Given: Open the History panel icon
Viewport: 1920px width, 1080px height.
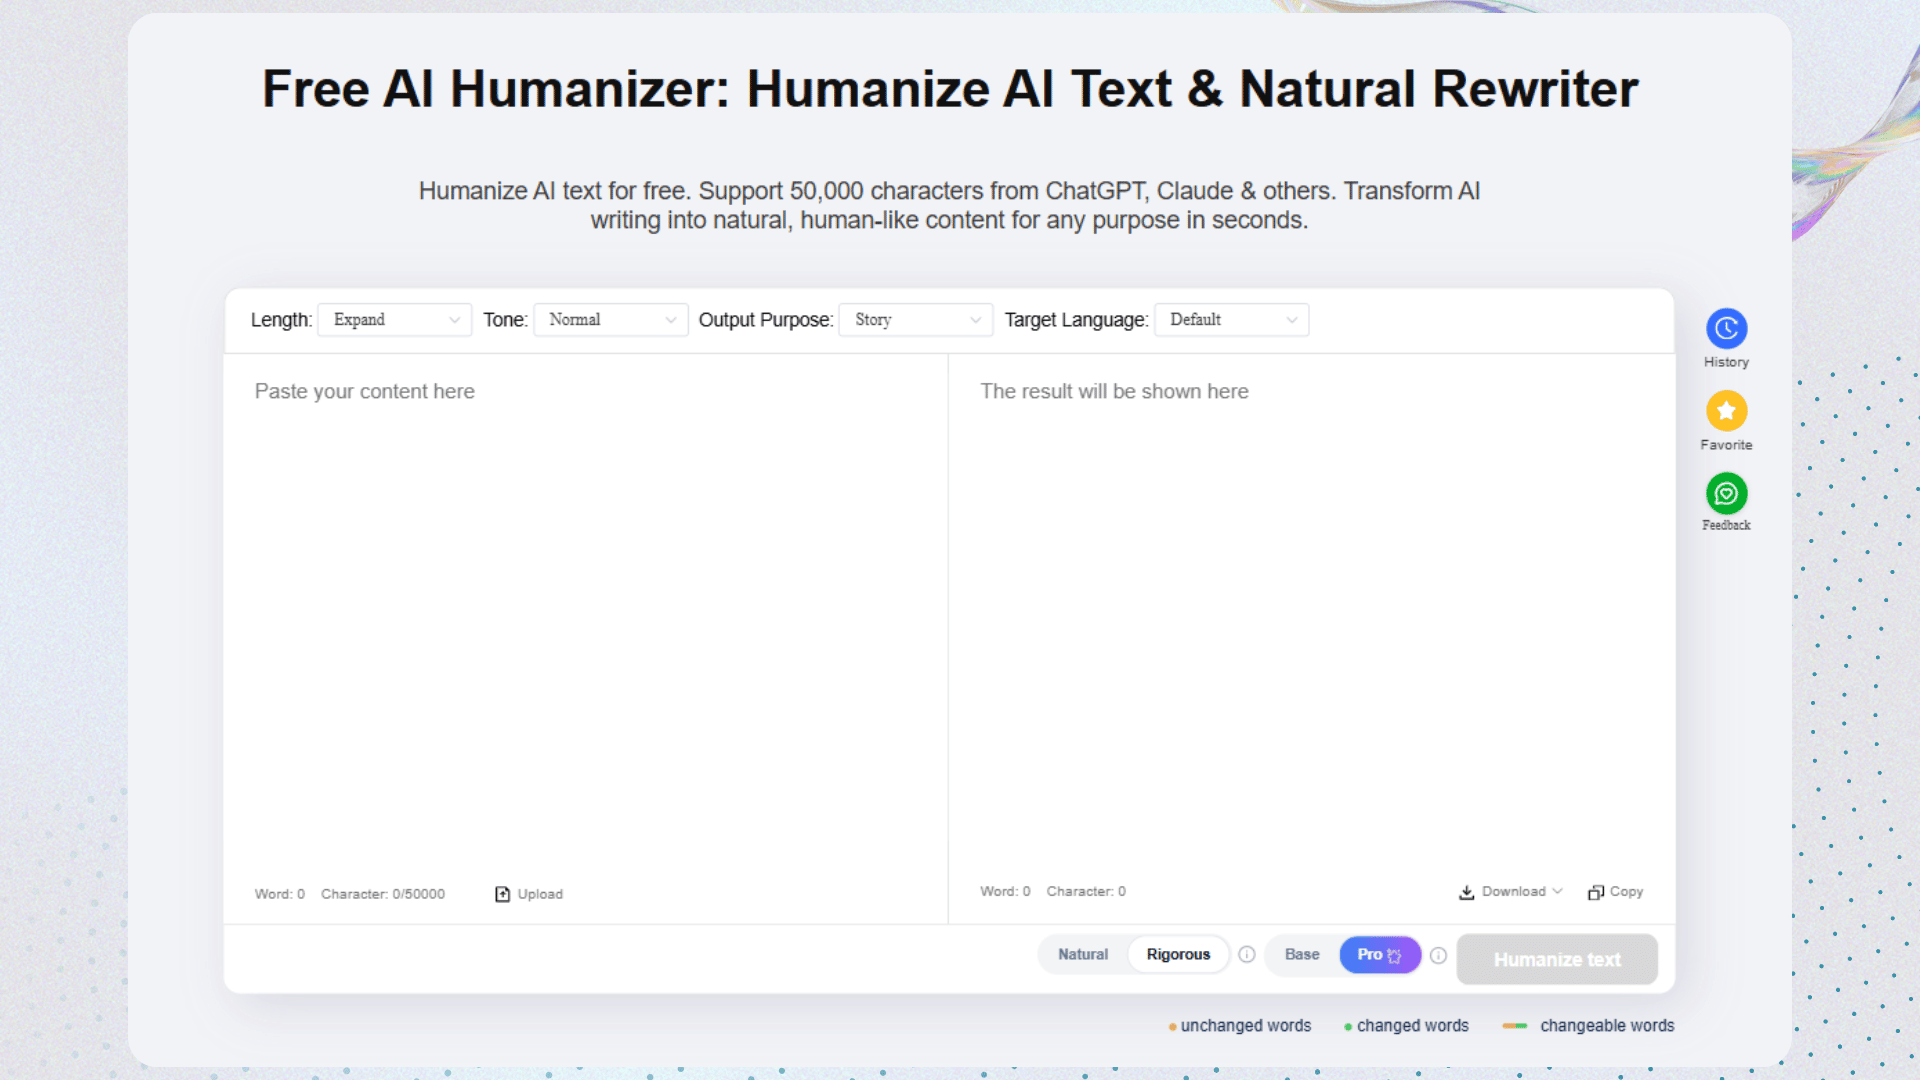Looking at the screenshot, I should 1726,328.
